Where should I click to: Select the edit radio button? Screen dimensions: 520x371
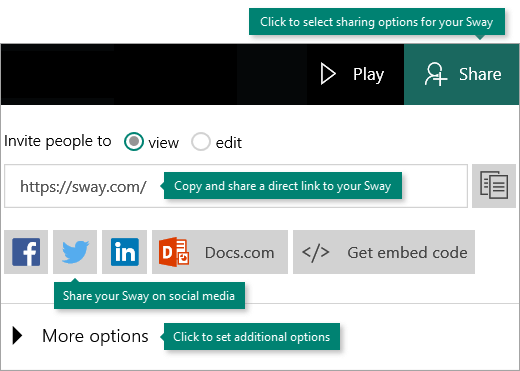201,142
